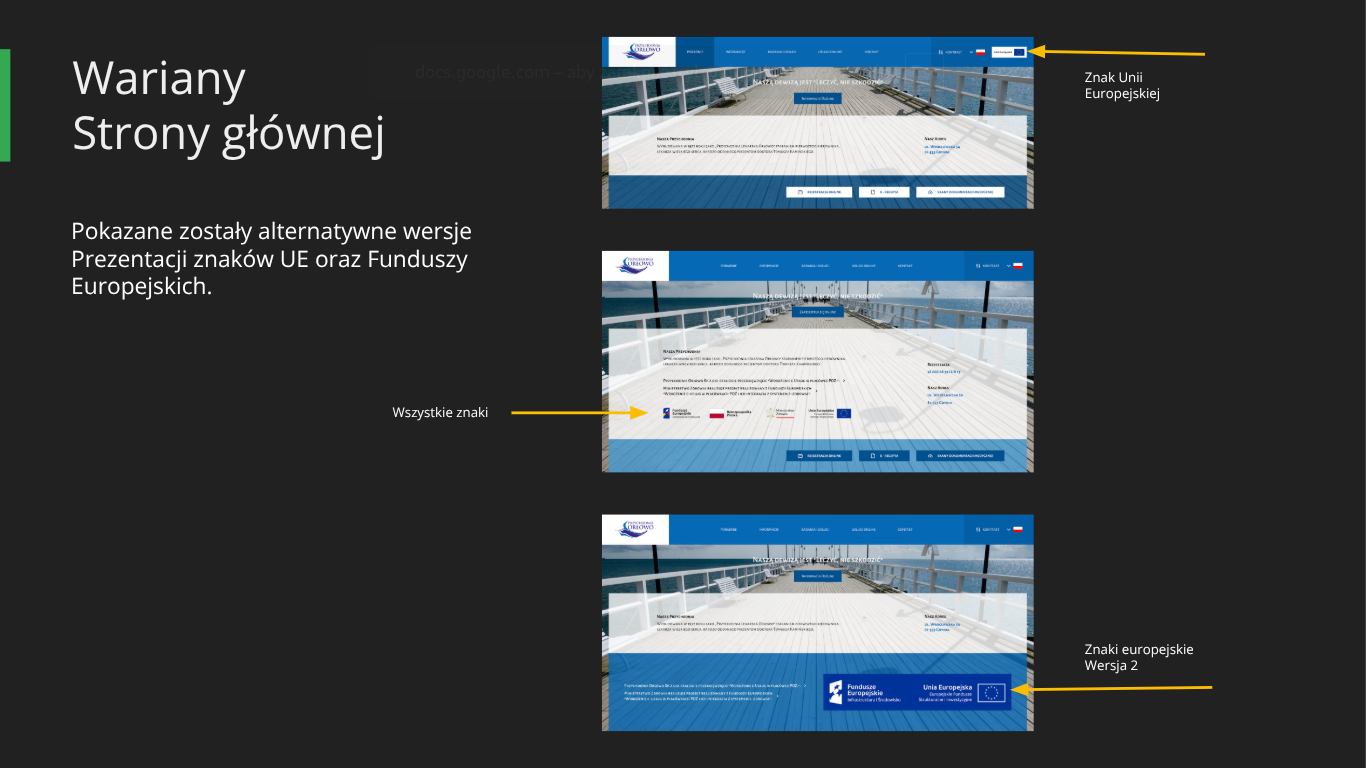Click EU stars flag in bottom mockup banner
The width and height of the screenshot is (1366, 768).
pyautogui.click(x=992, y=692)
